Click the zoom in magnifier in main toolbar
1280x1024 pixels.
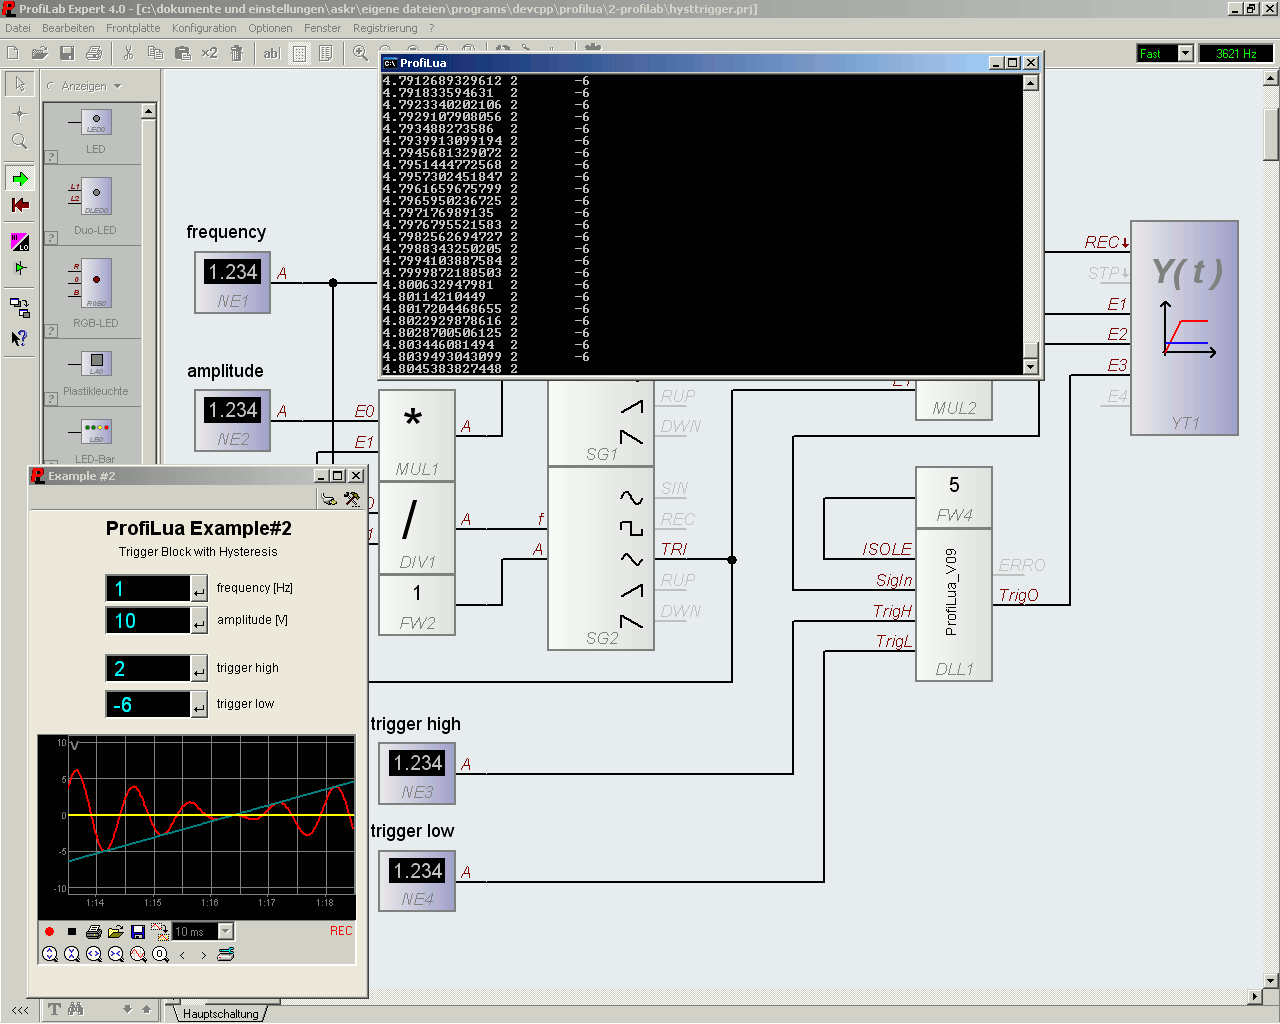(360, 53)
